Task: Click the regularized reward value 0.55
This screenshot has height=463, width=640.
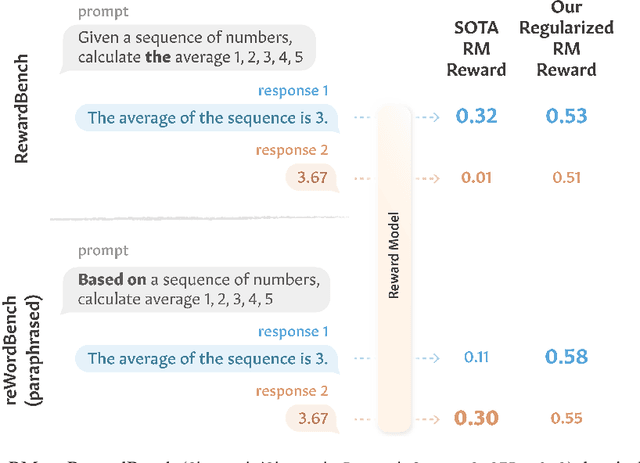Action: pyautogui.click(x=566, y=419)
